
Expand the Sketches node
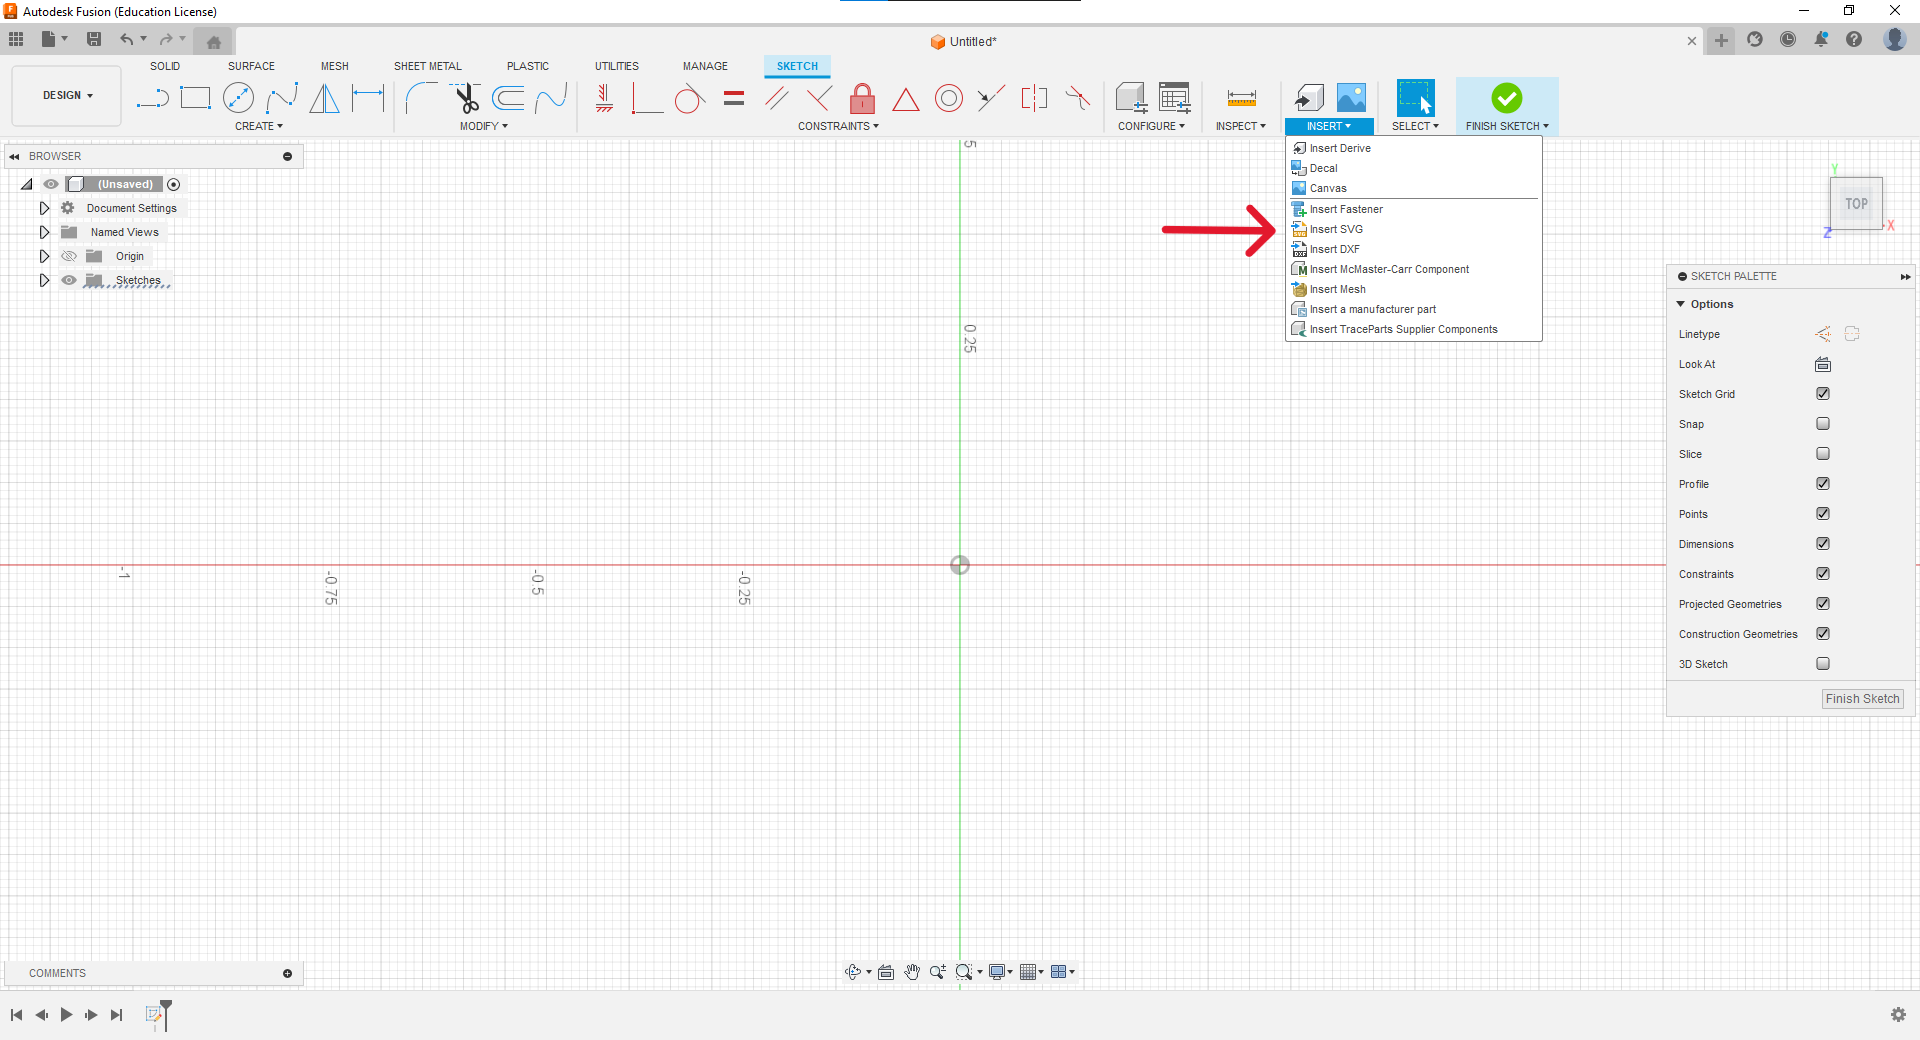[44, 280]
